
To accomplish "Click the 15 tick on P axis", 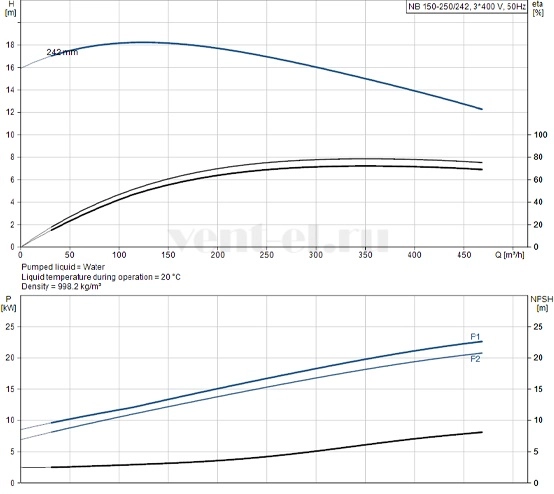I will 10,389.
